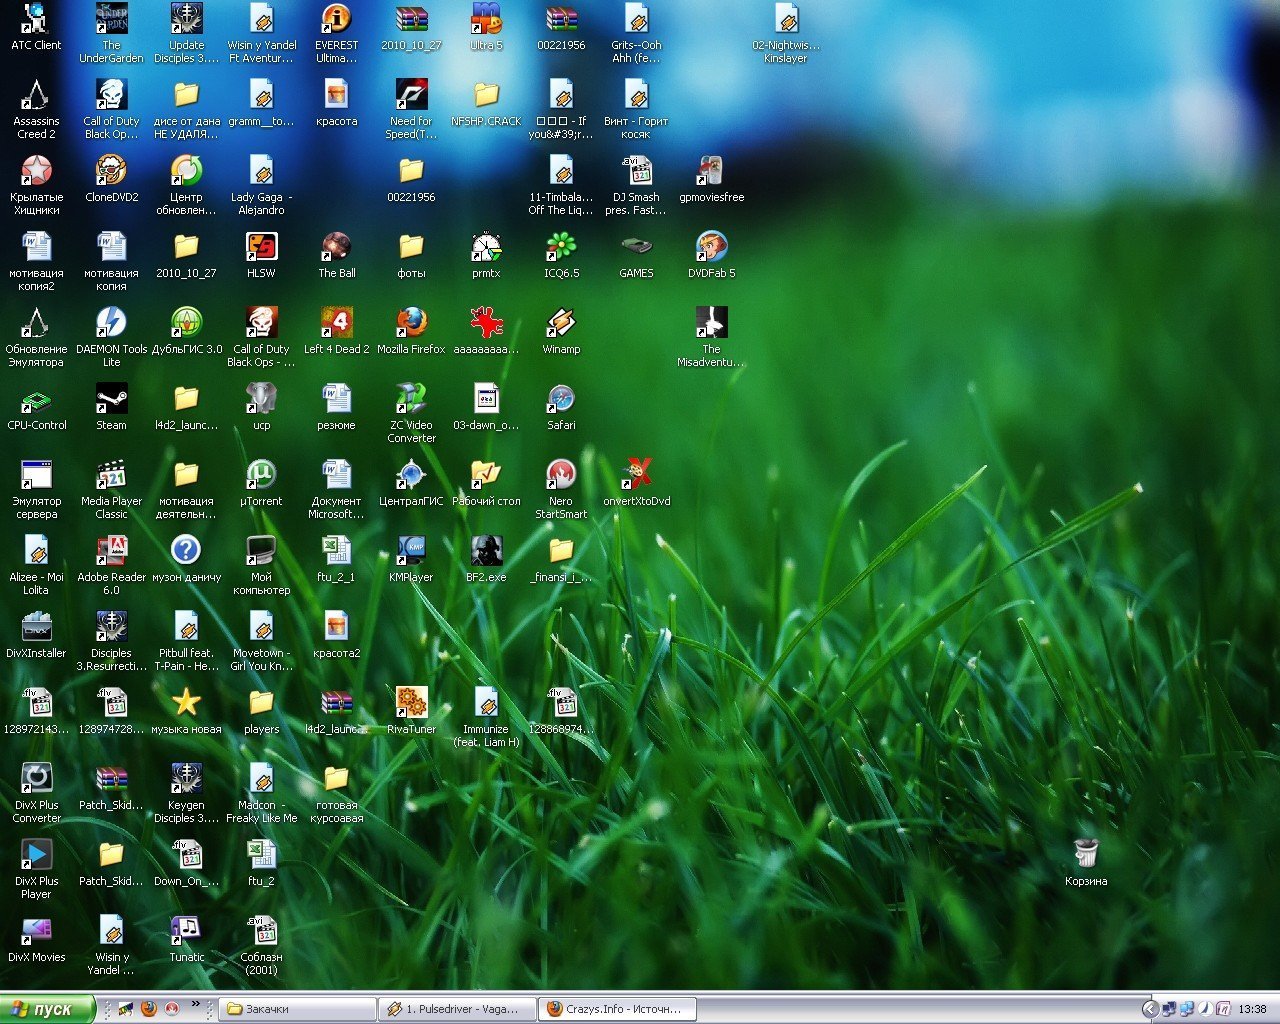Viewport: 1280px width, 1024px height.
Task: Switch to the Закачки taskbar window
Action: point(297,1009)
